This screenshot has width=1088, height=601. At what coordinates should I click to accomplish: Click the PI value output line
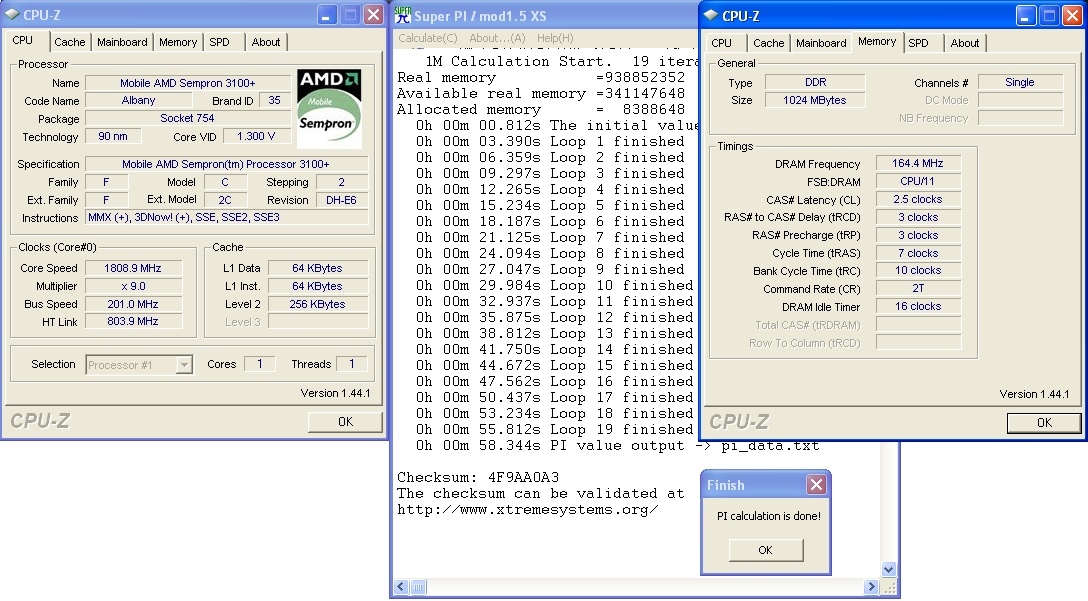click(618, 446)
